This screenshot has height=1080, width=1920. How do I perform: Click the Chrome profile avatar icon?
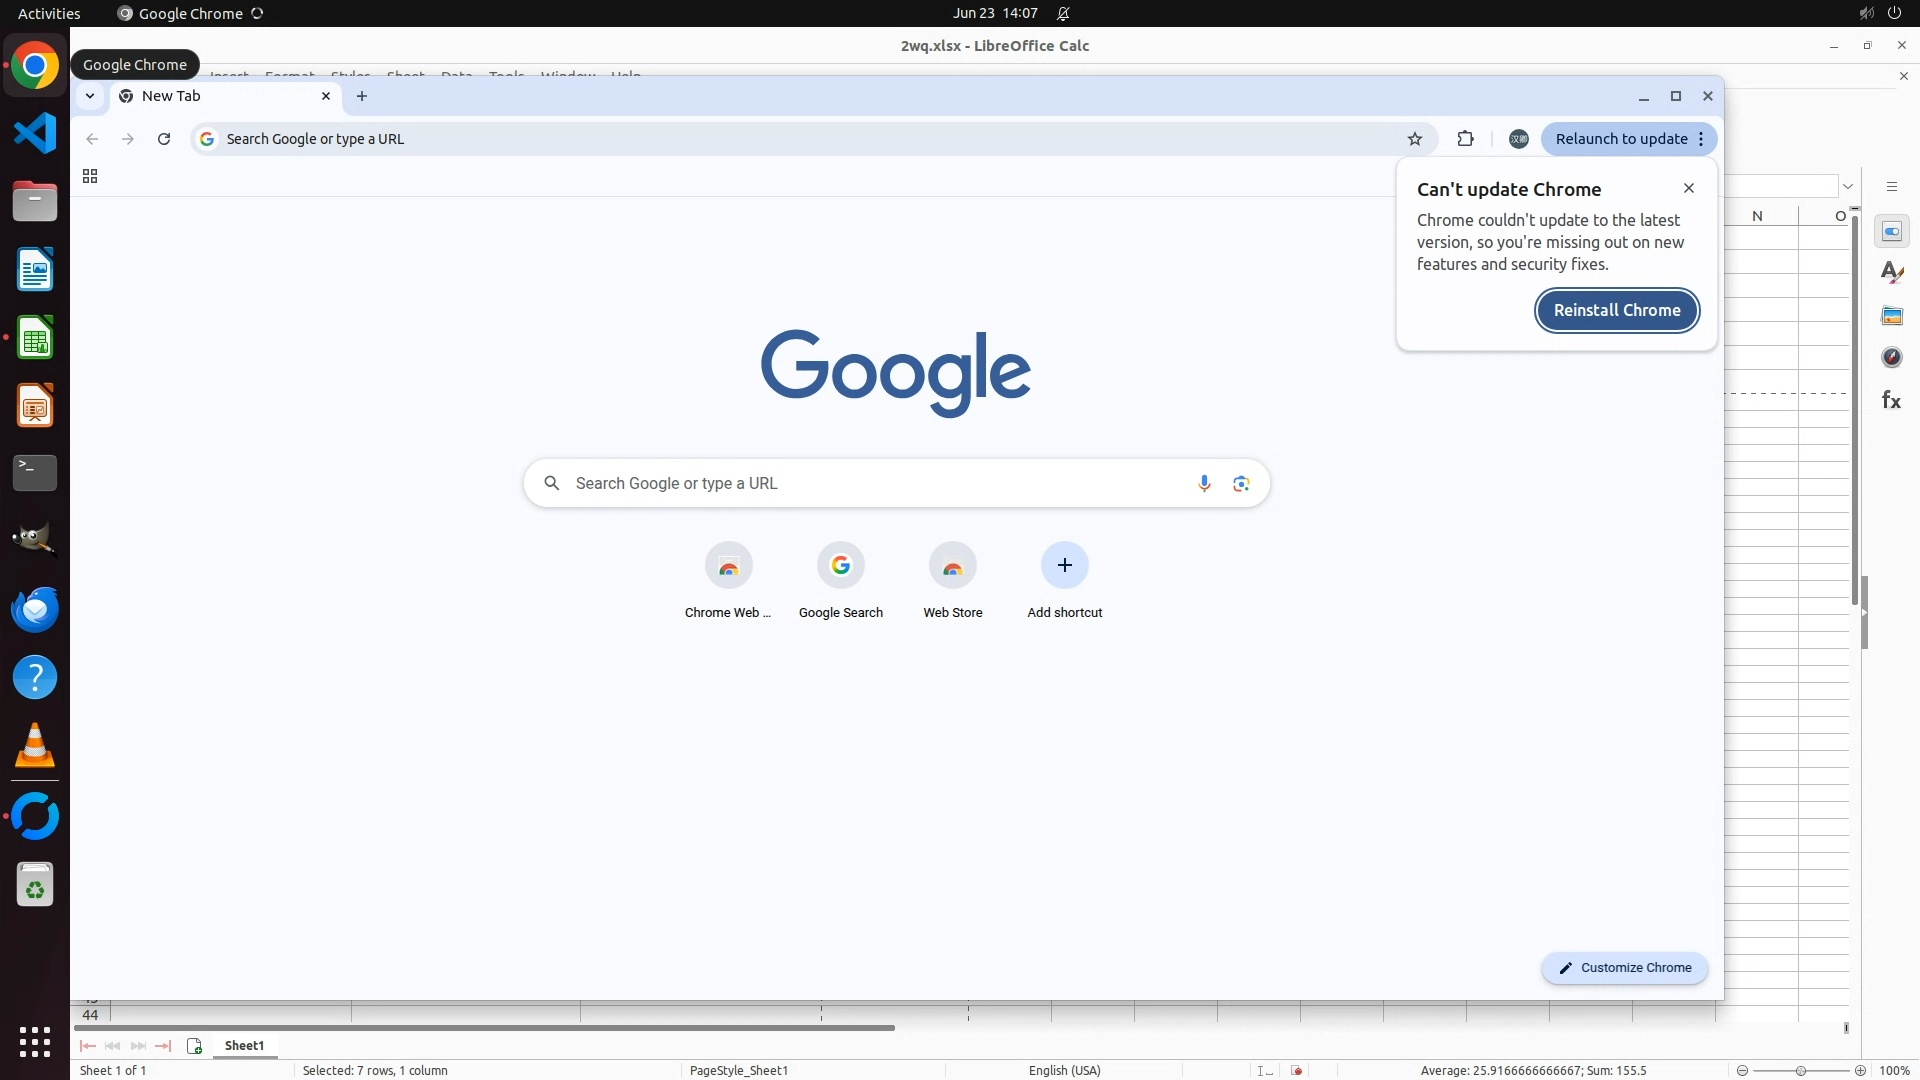tap(1518, 139)
